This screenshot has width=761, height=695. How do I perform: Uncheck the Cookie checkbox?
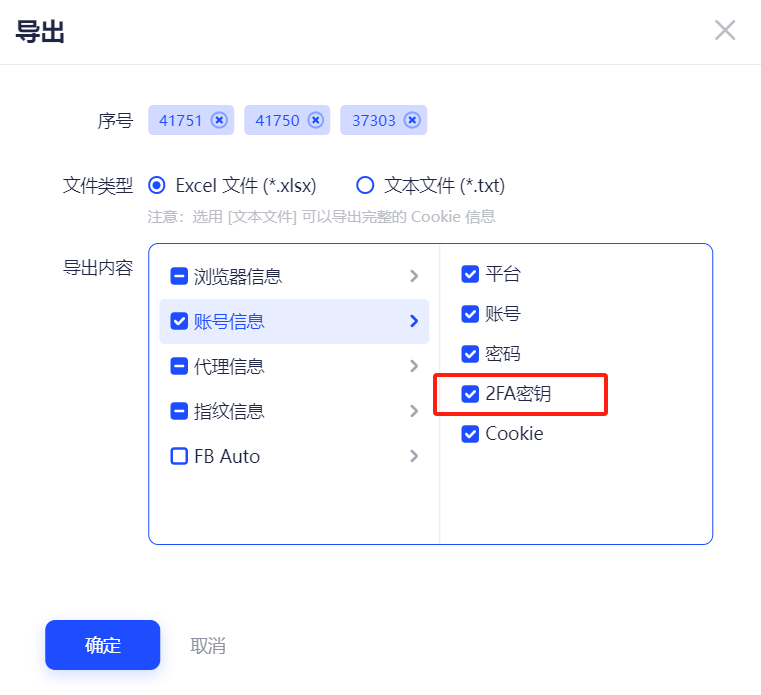coord(470,433)
